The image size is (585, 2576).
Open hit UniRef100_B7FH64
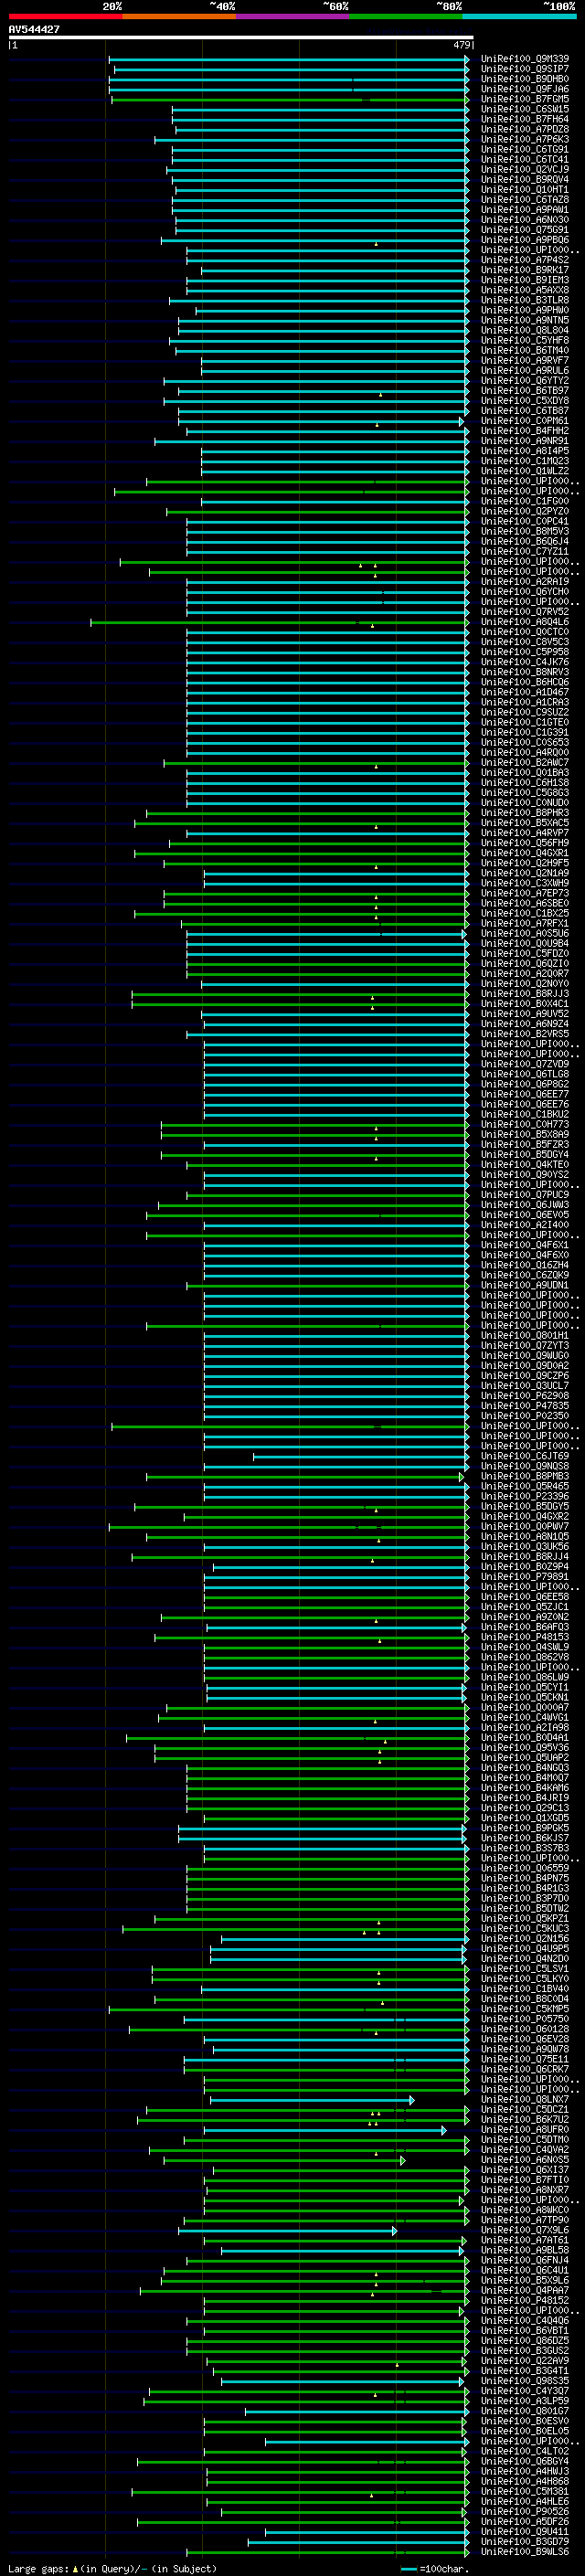pyautogui.click(x=525, y=119)
